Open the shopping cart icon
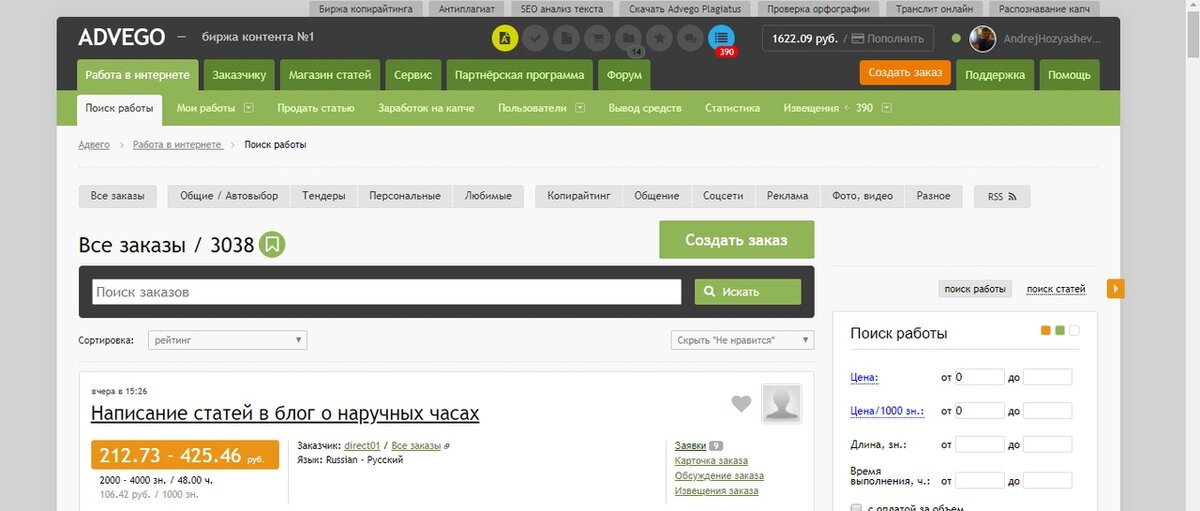 point(598,39)
